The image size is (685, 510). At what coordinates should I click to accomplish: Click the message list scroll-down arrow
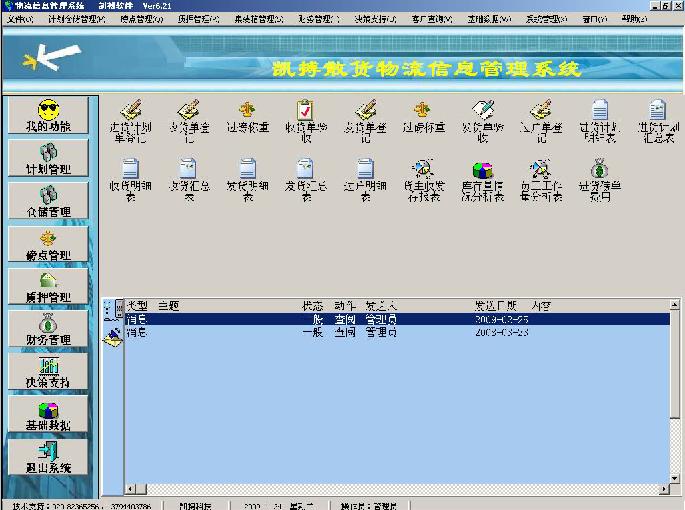pyautogui.click(x=675, y=479)
